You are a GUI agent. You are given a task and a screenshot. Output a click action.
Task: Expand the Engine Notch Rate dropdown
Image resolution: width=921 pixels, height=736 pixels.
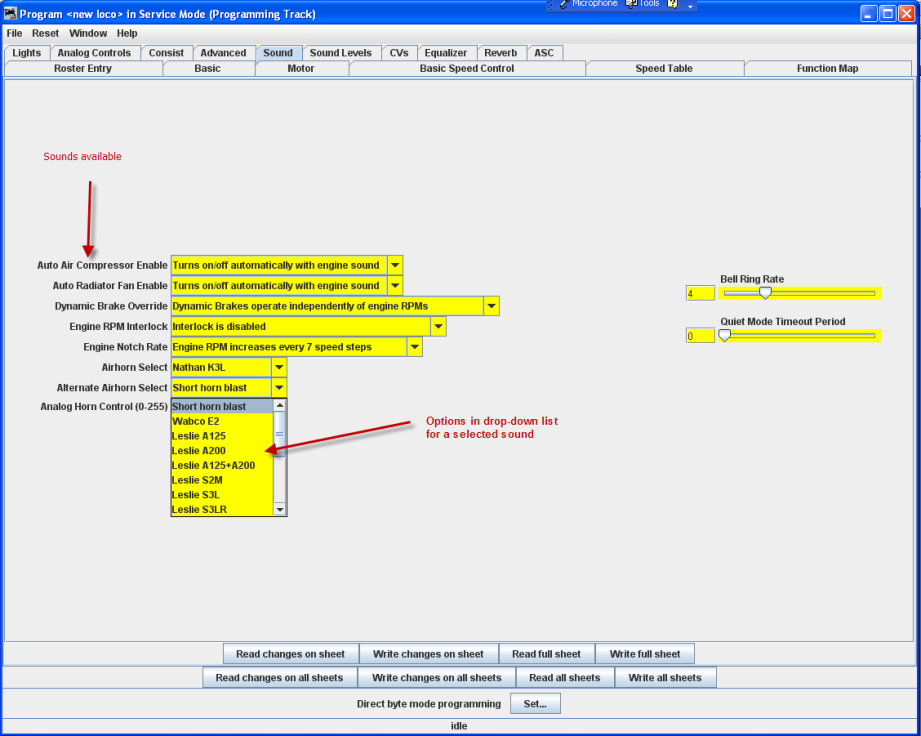click(x=414, y=347)
